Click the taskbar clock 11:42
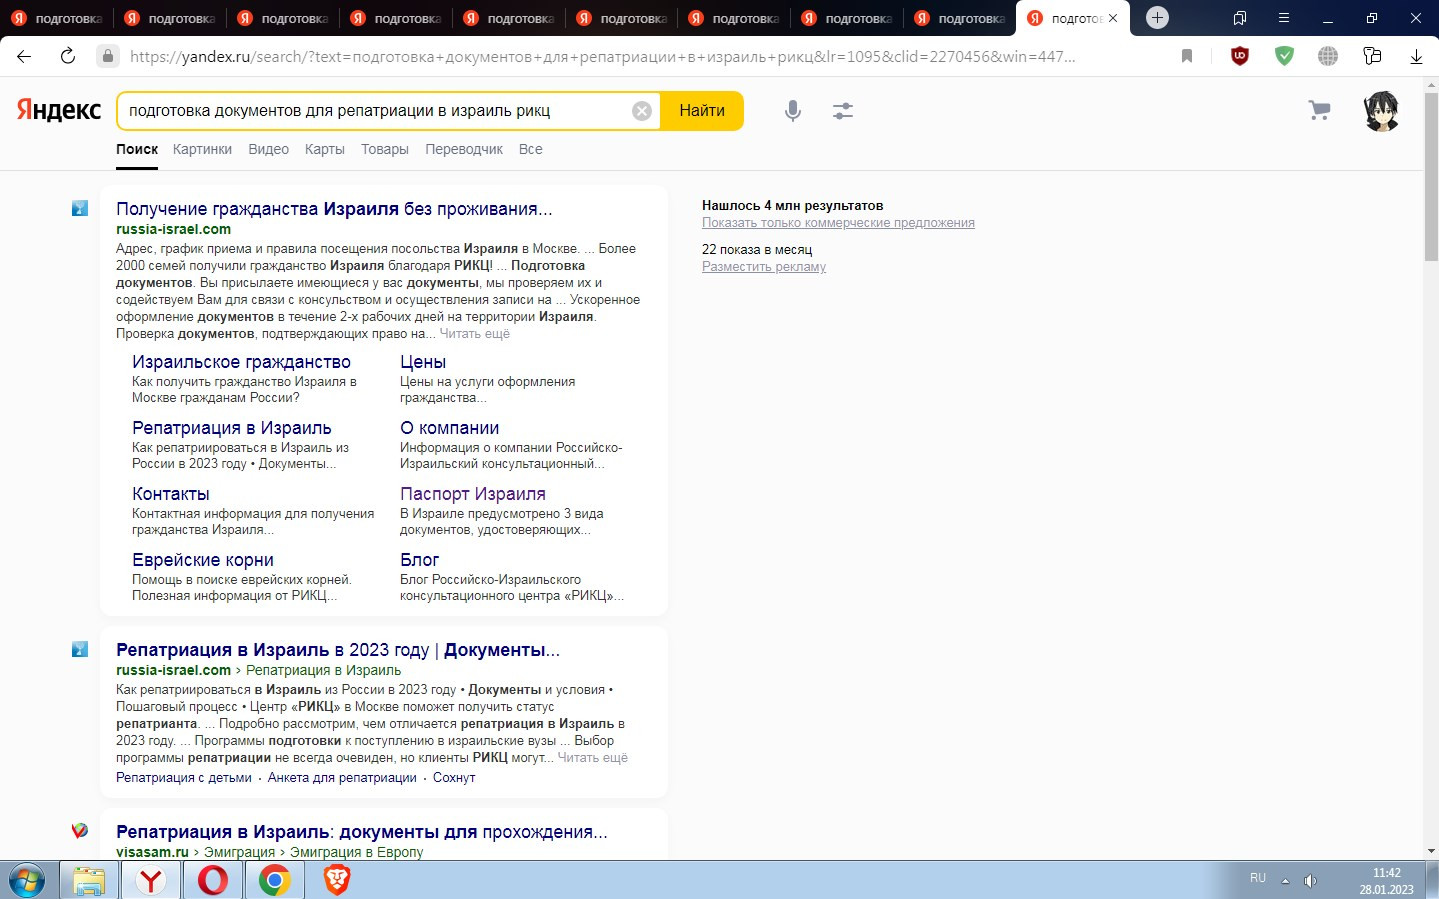Screen dimensions: 1439x899 1386,873
